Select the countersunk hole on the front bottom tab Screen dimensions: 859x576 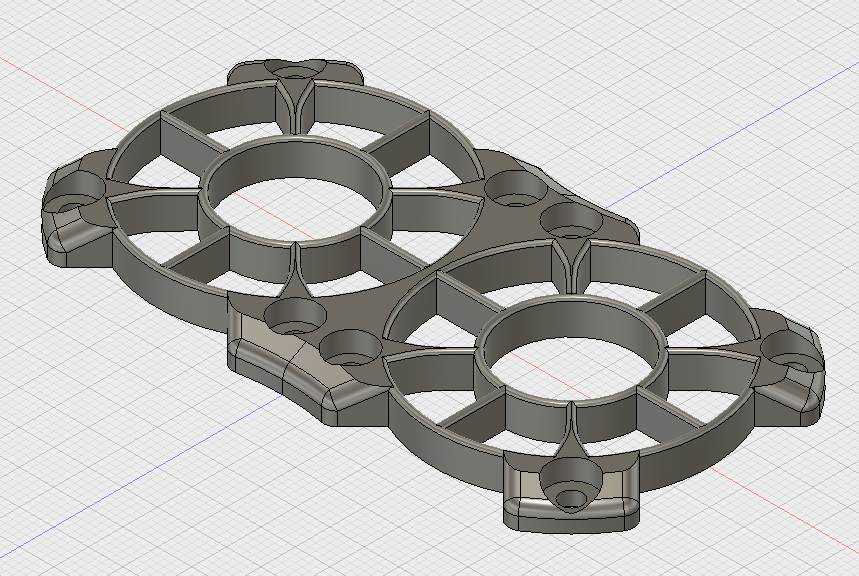coord(570,486)
